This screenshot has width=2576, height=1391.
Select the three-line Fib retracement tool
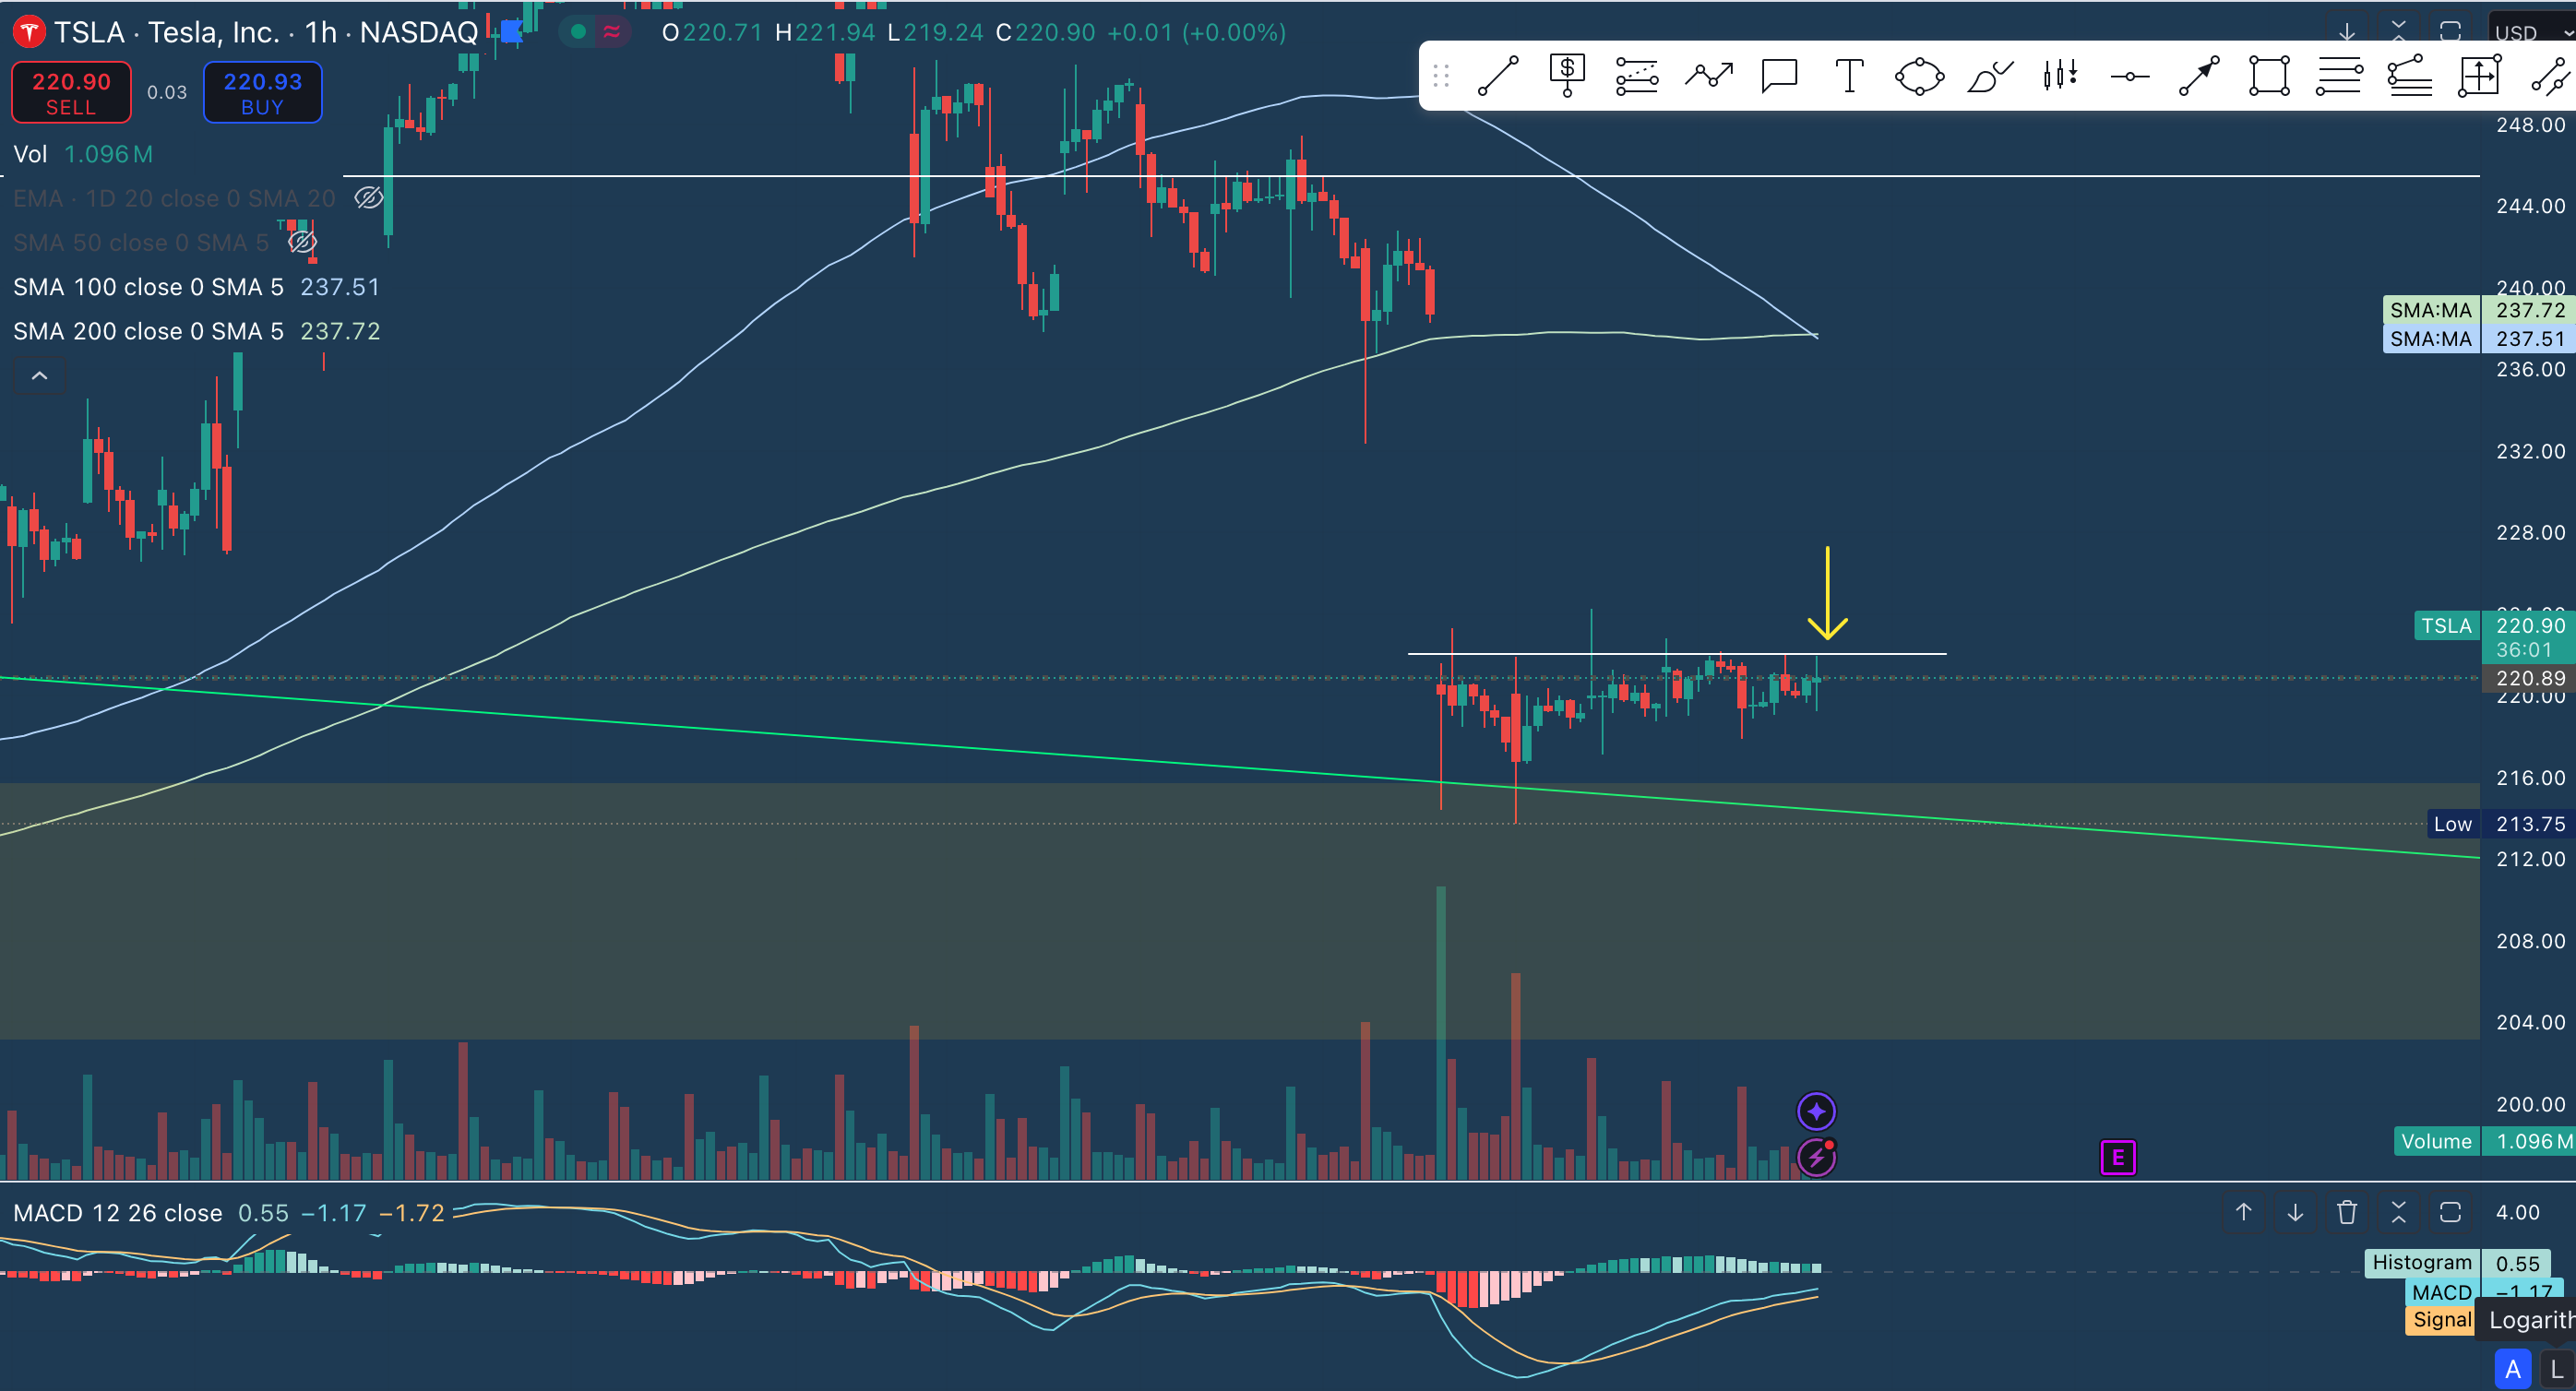2339,76
